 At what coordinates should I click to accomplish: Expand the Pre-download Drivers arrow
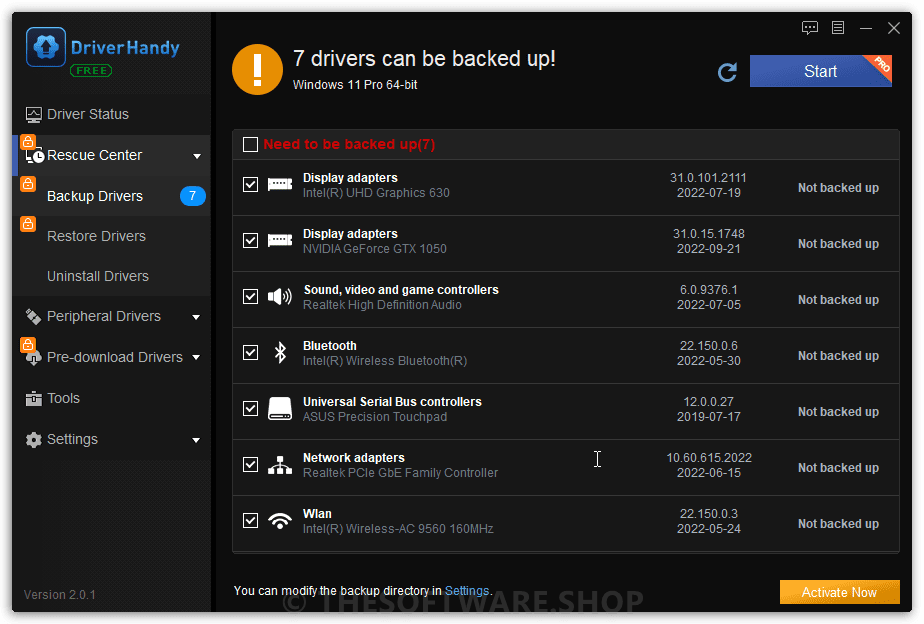pyautogui.click(x=196, y=358)
